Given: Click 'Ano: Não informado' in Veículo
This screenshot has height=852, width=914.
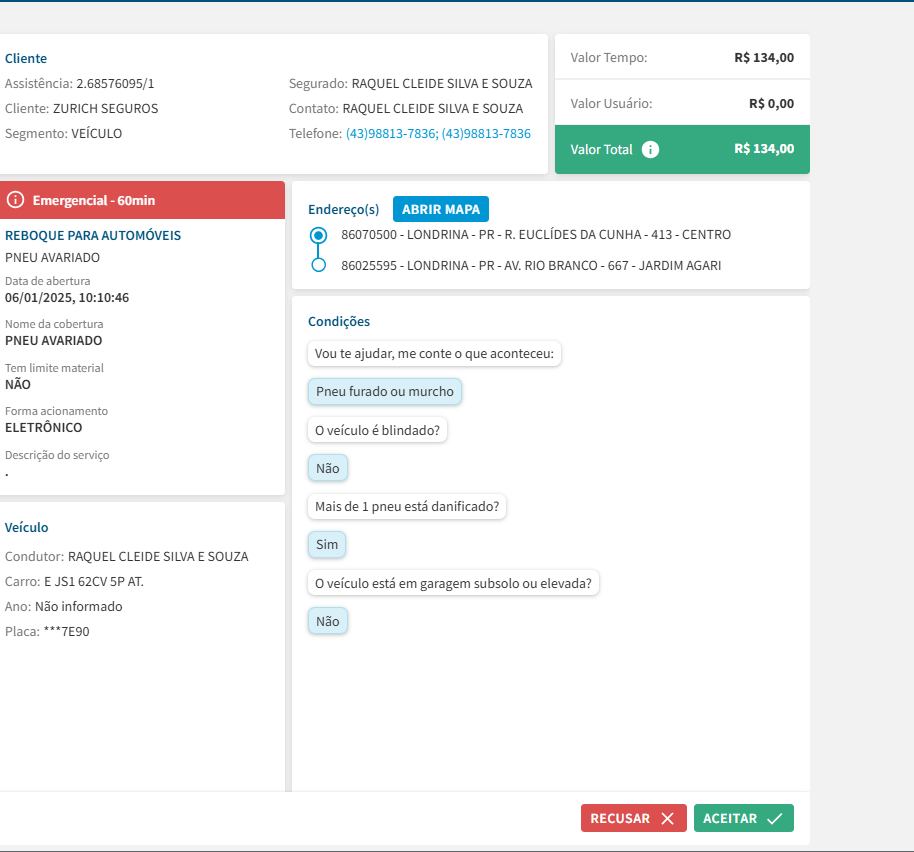Looking at the screenshot, I should click(x=64, y=607).
